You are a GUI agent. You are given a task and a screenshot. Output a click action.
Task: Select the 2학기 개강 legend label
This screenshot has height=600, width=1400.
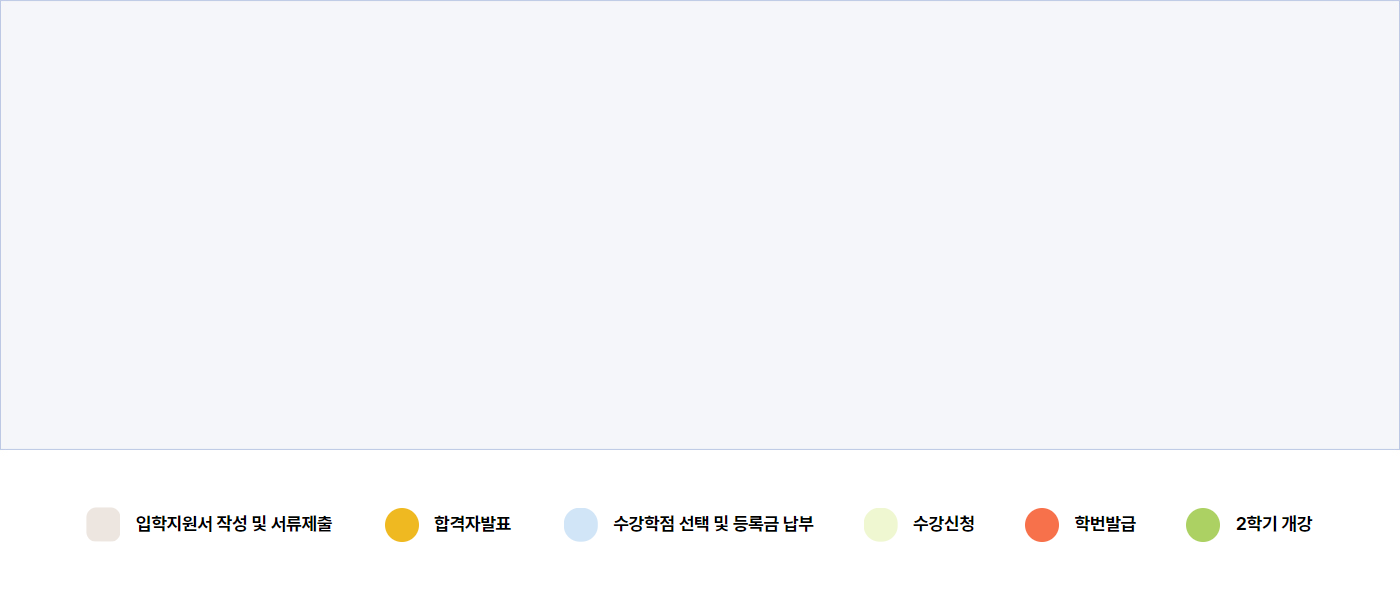(1273, 524)
